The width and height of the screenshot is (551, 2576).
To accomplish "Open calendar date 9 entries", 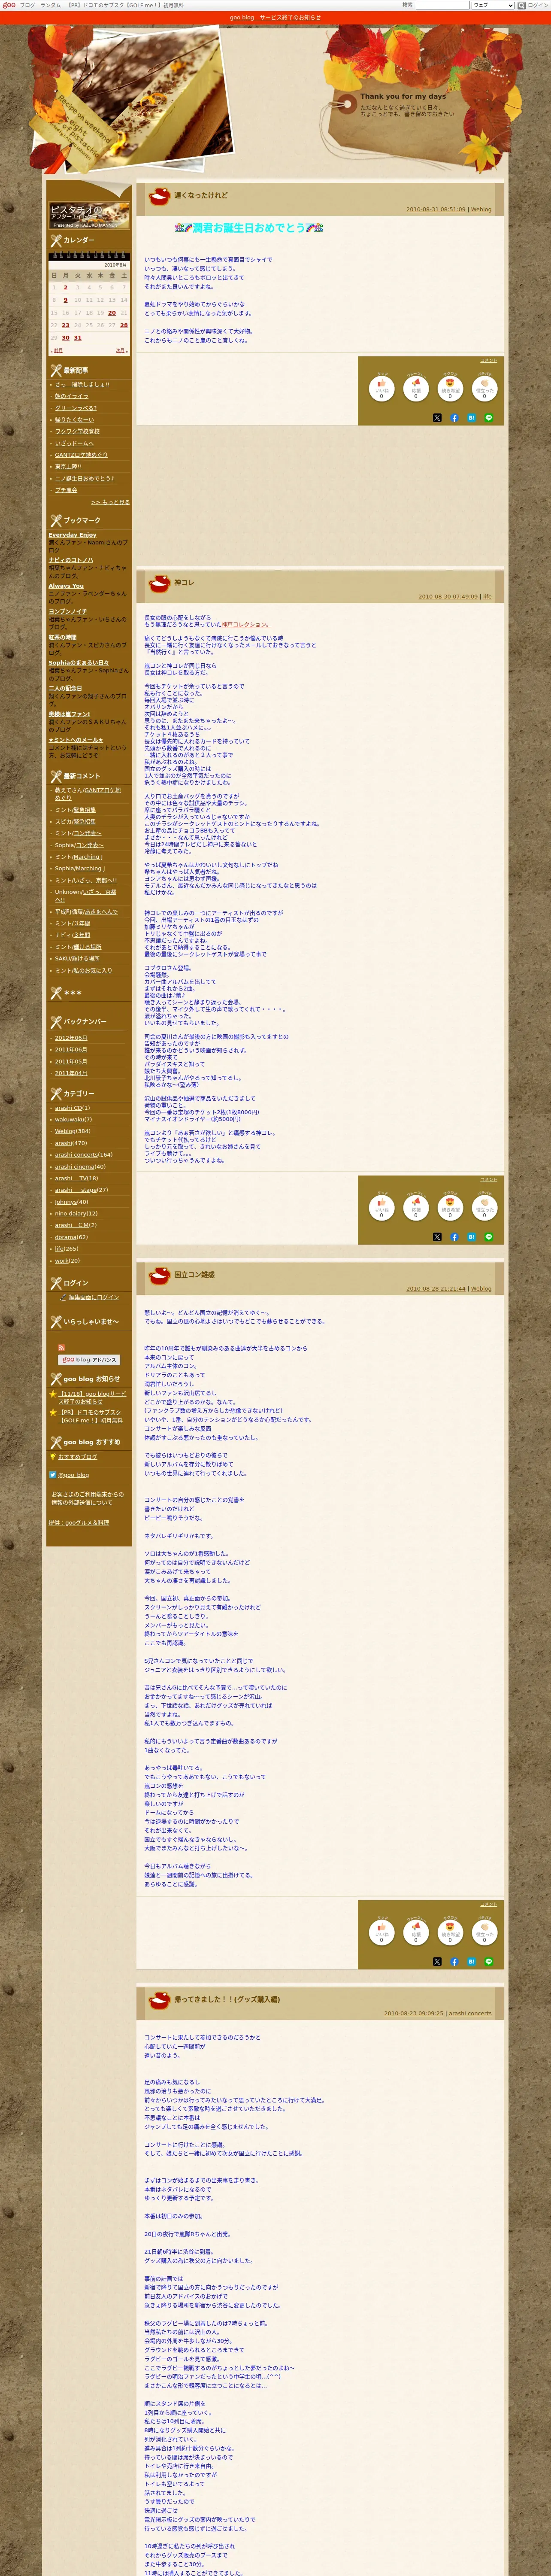I will pyautogui.click(x=66, y=300).
